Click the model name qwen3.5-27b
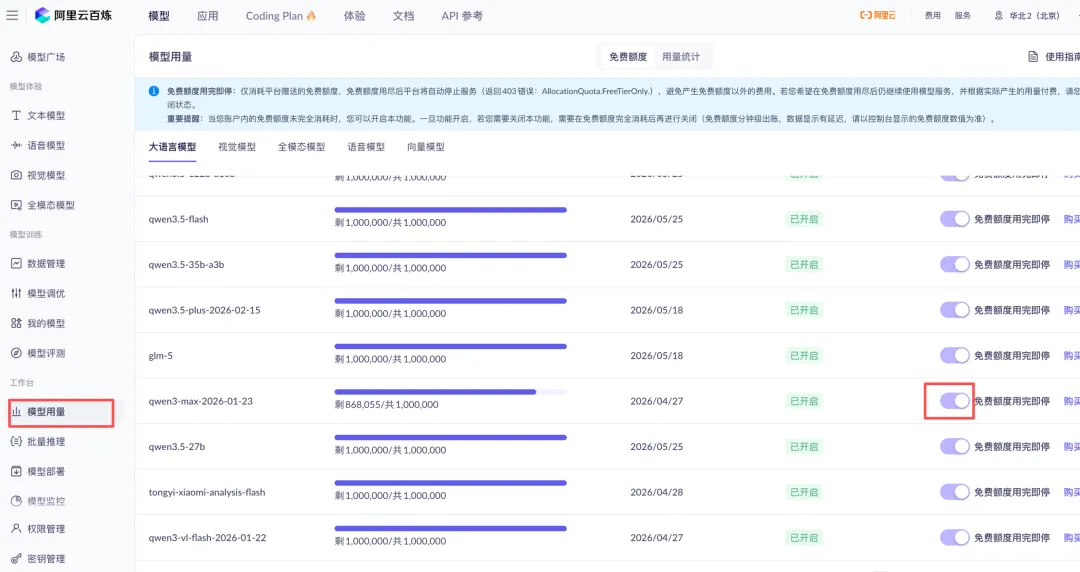This screenshot has width=1080, height=572. [x=176, y=447]
